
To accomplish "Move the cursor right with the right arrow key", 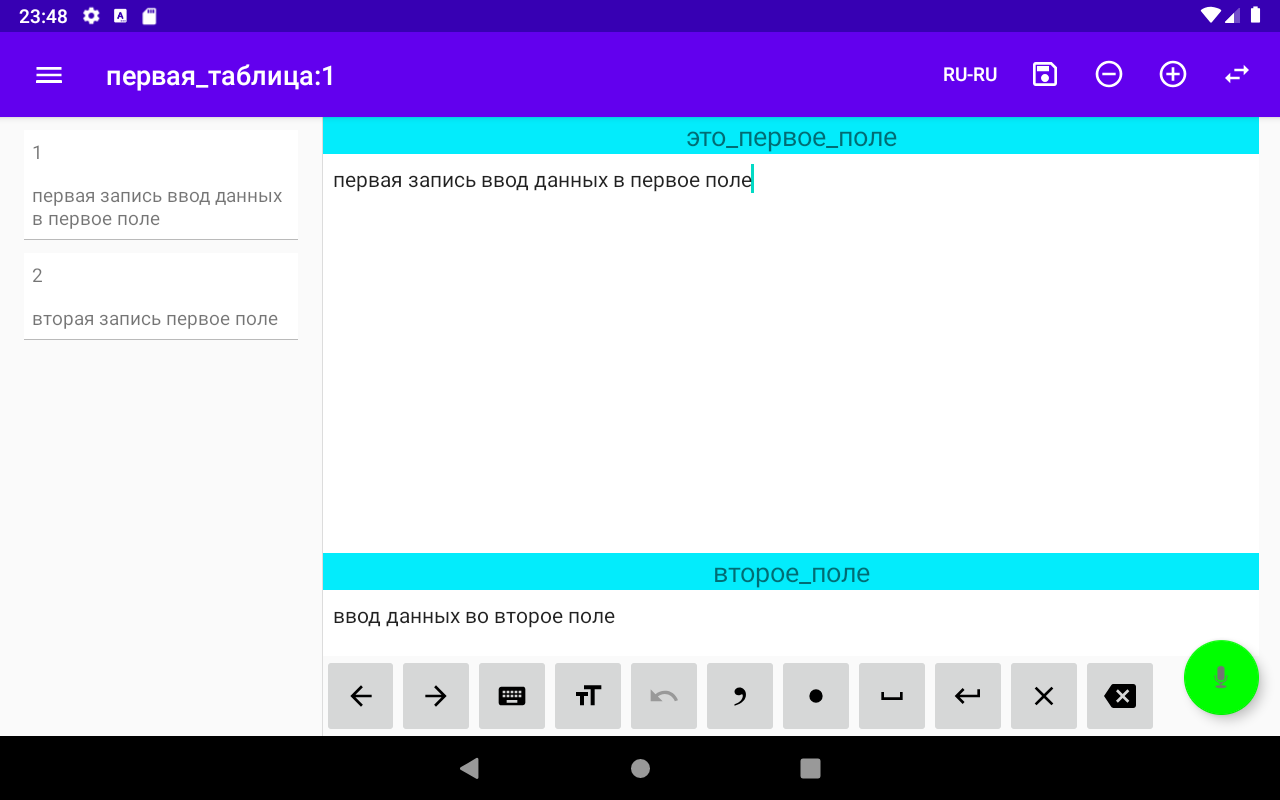I will click(436, 696).
